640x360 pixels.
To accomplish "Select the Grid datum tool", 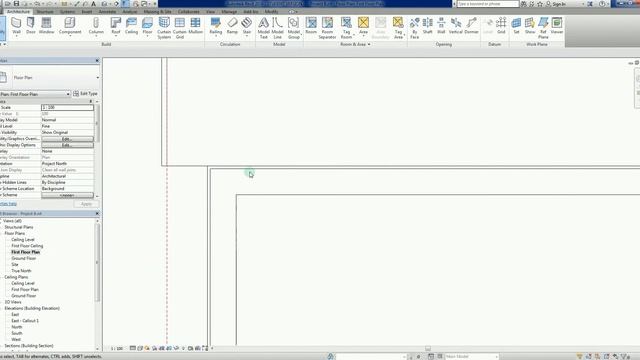I will tap(501, 26).
